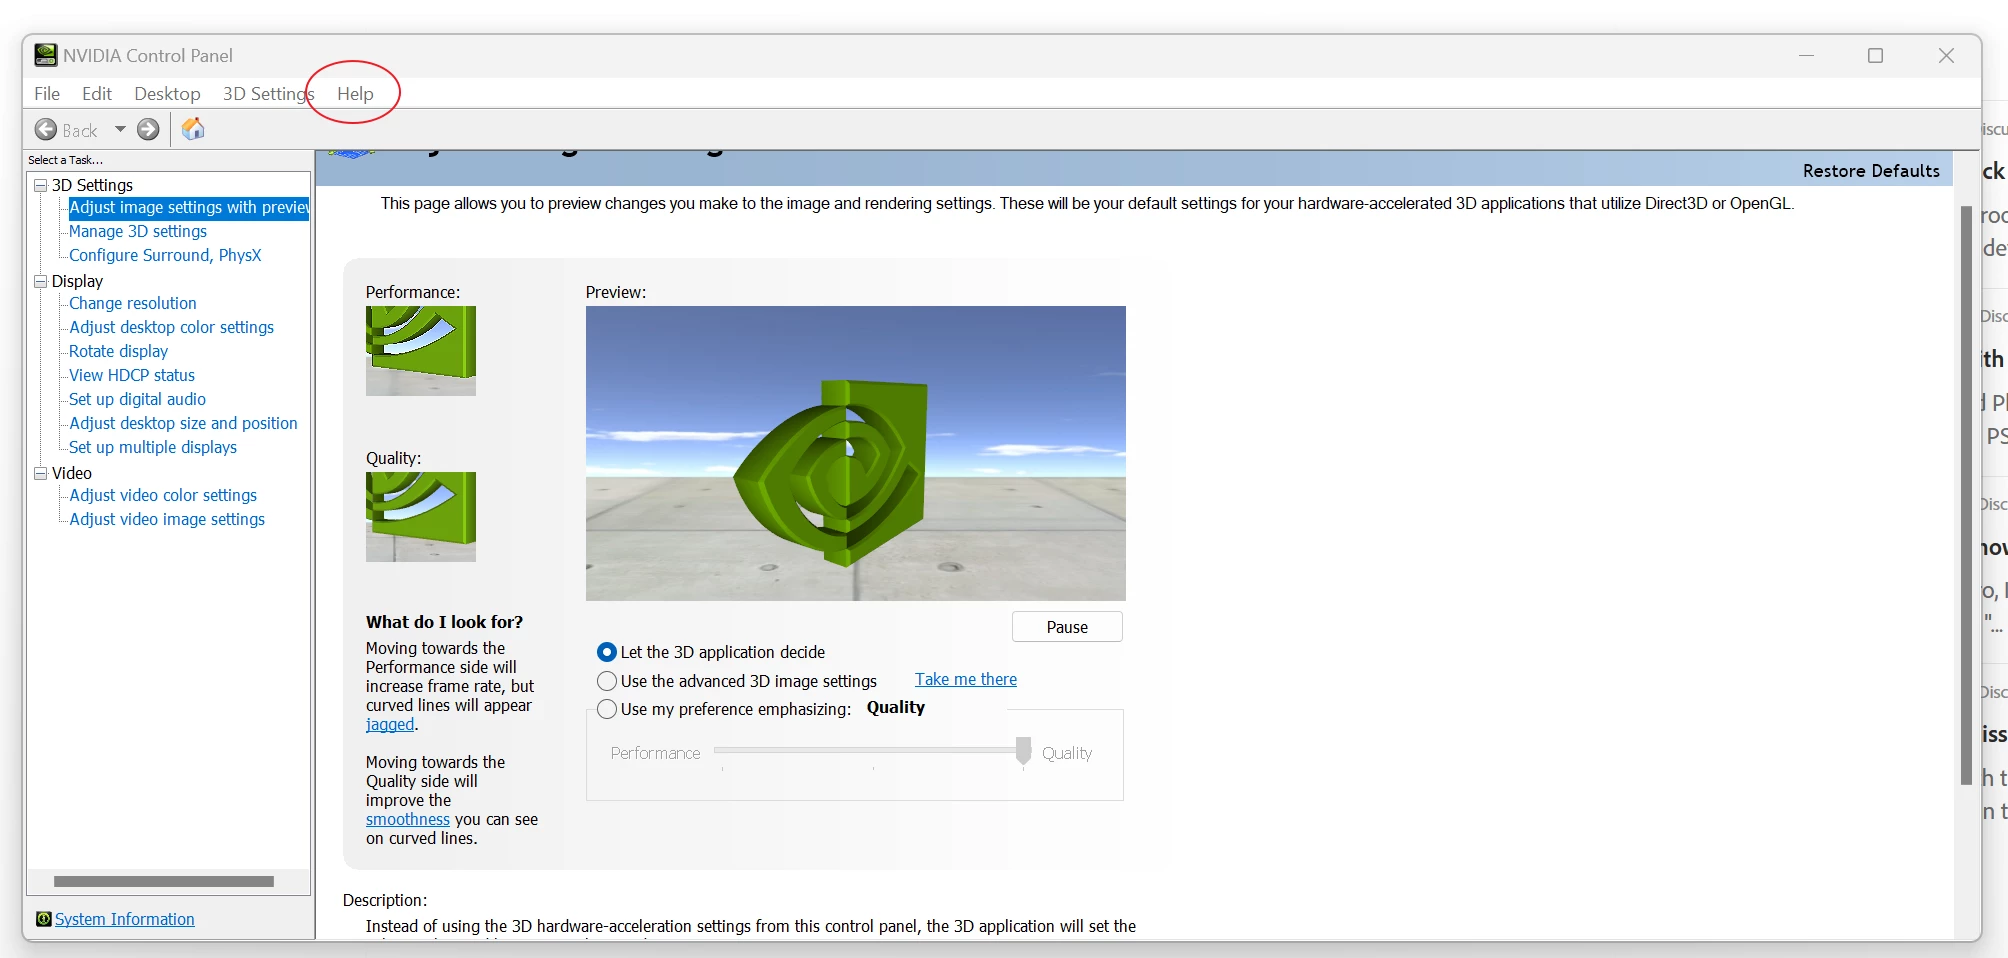
Task: Open the Desktop menu
Action: (x=167, y=93)
